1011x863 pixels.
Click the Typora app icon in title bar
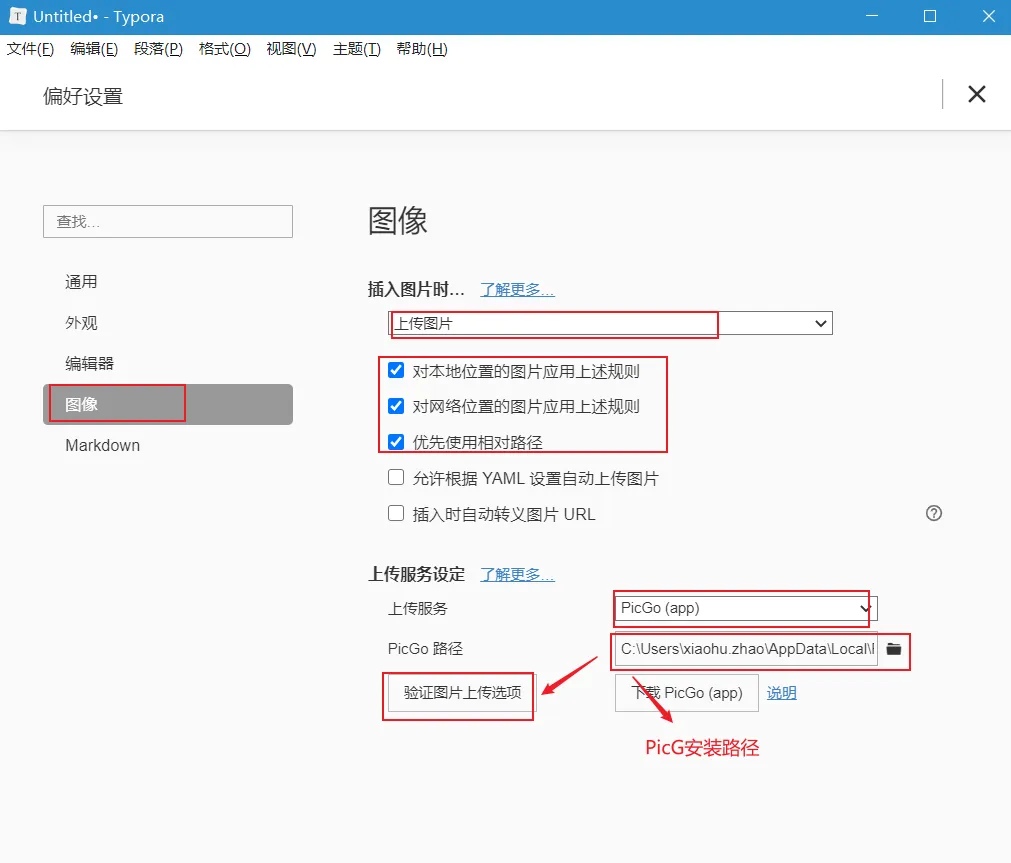pyautogui.click(x=16, y=17)
